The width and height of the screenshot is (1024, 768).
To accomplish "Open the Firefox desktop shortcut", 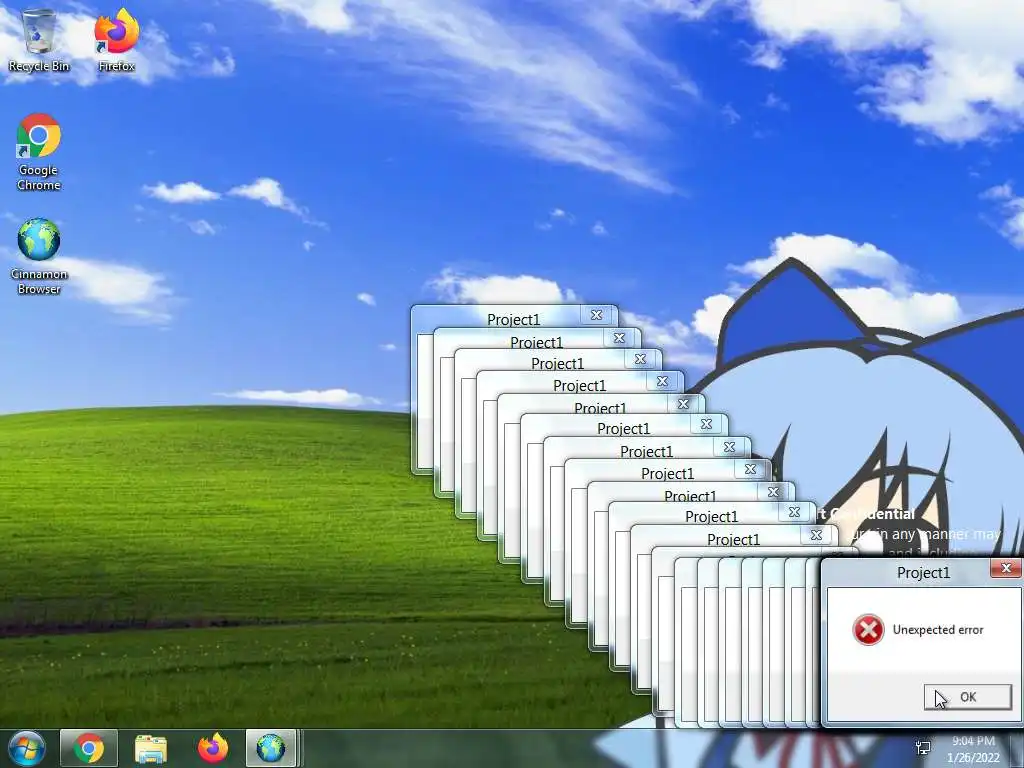I will point(116,40).
